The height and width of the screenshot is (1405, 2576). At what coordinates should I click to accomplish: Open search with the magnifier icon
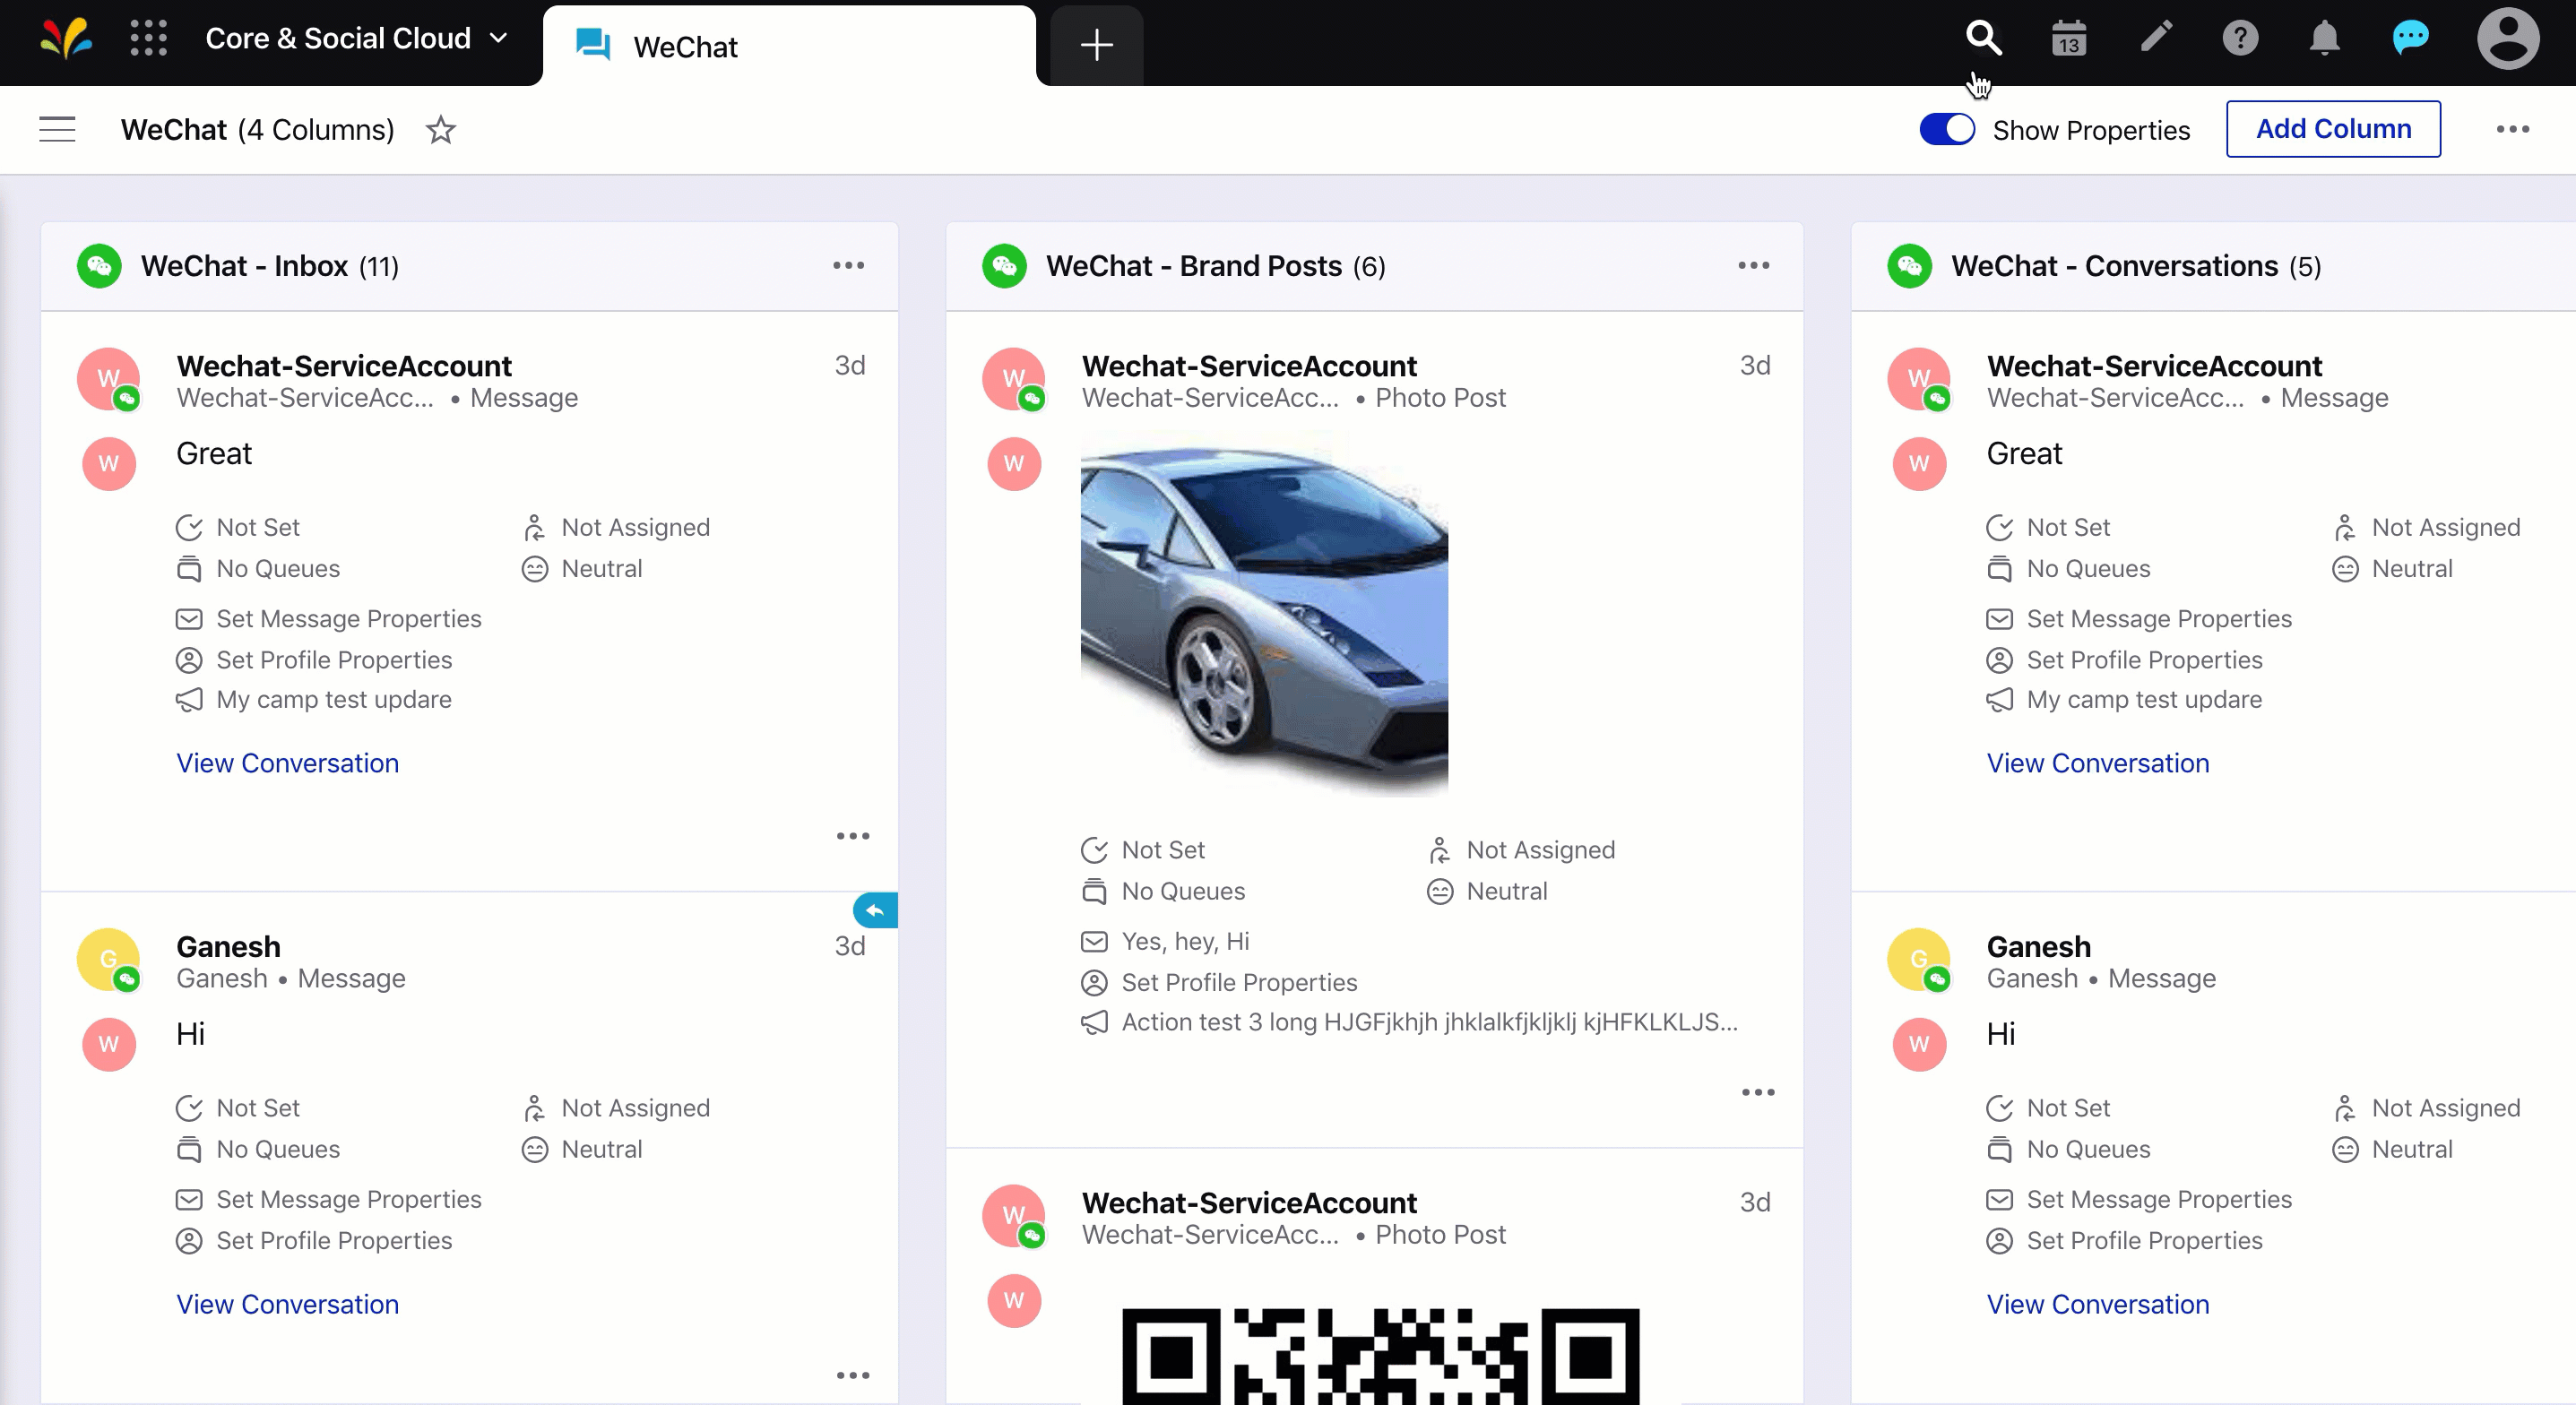(x=1983, y=38)
